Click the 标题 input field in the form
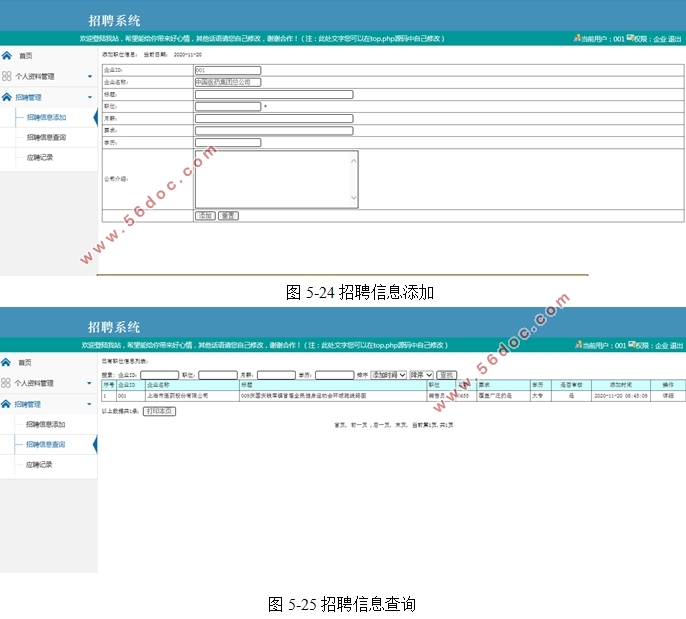The image size is (686, 619). coord(274,94)
